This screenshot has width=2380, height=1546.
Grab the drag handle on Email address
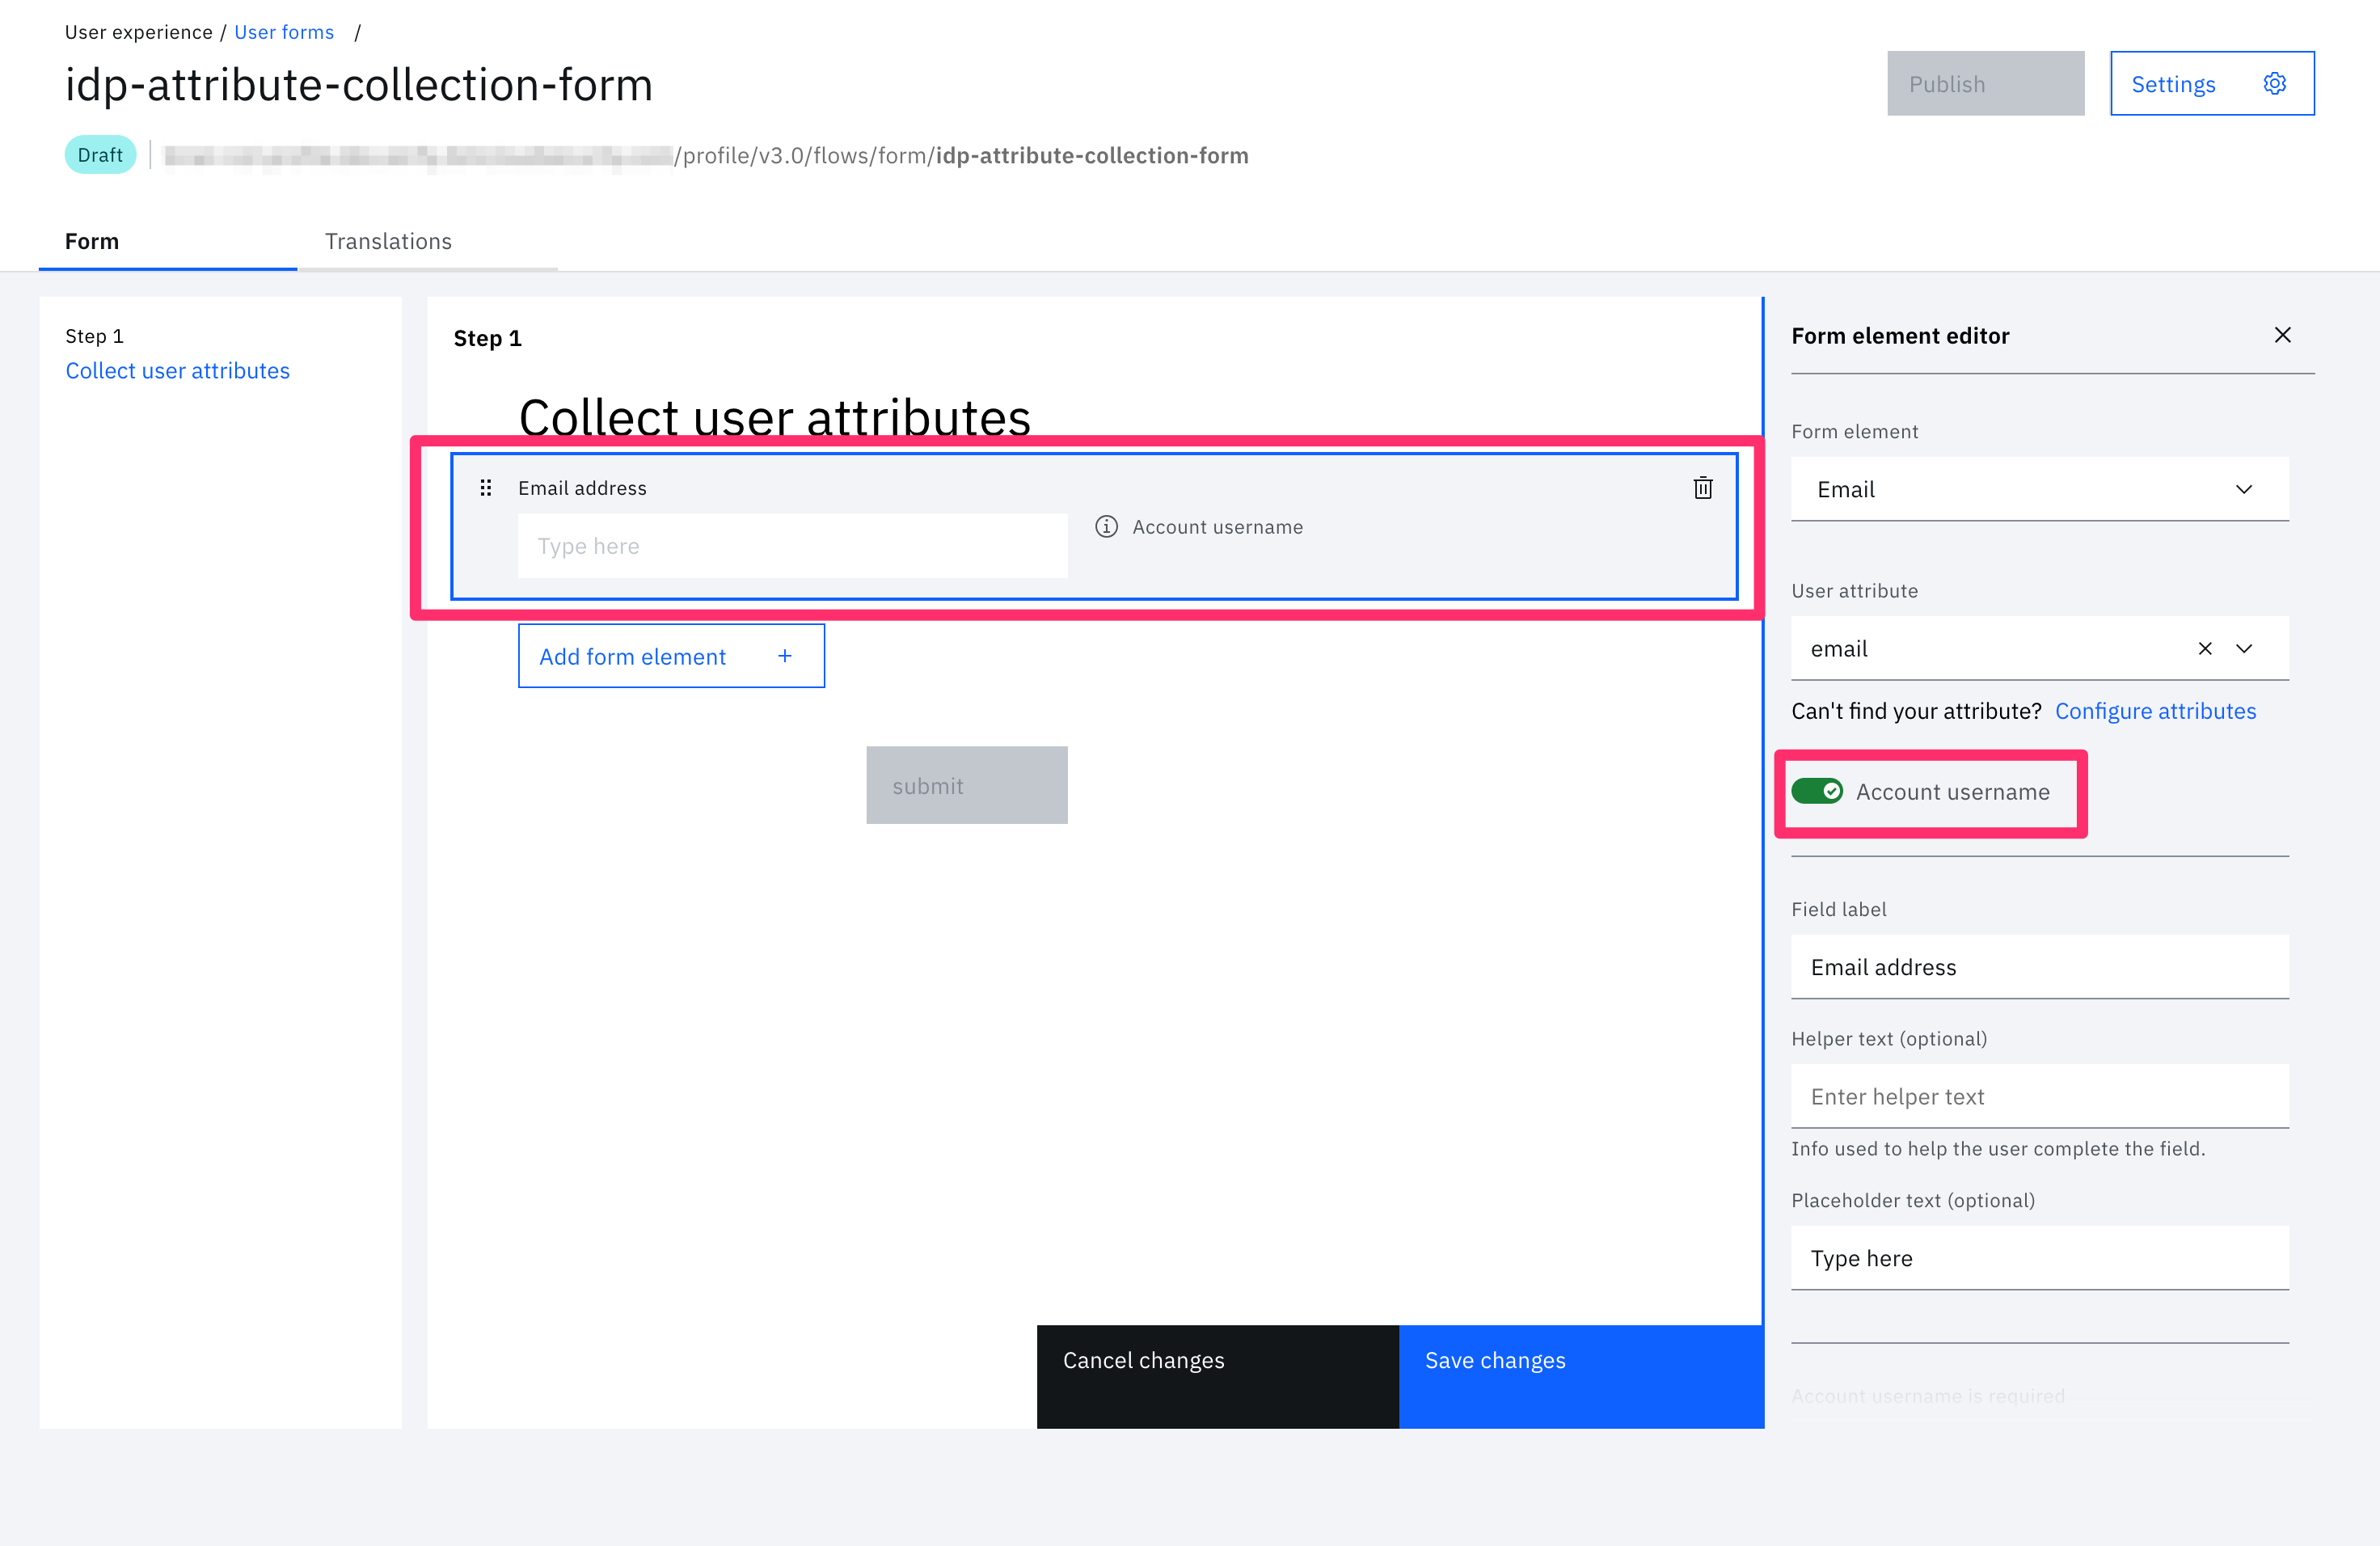(x=486, y=488)
